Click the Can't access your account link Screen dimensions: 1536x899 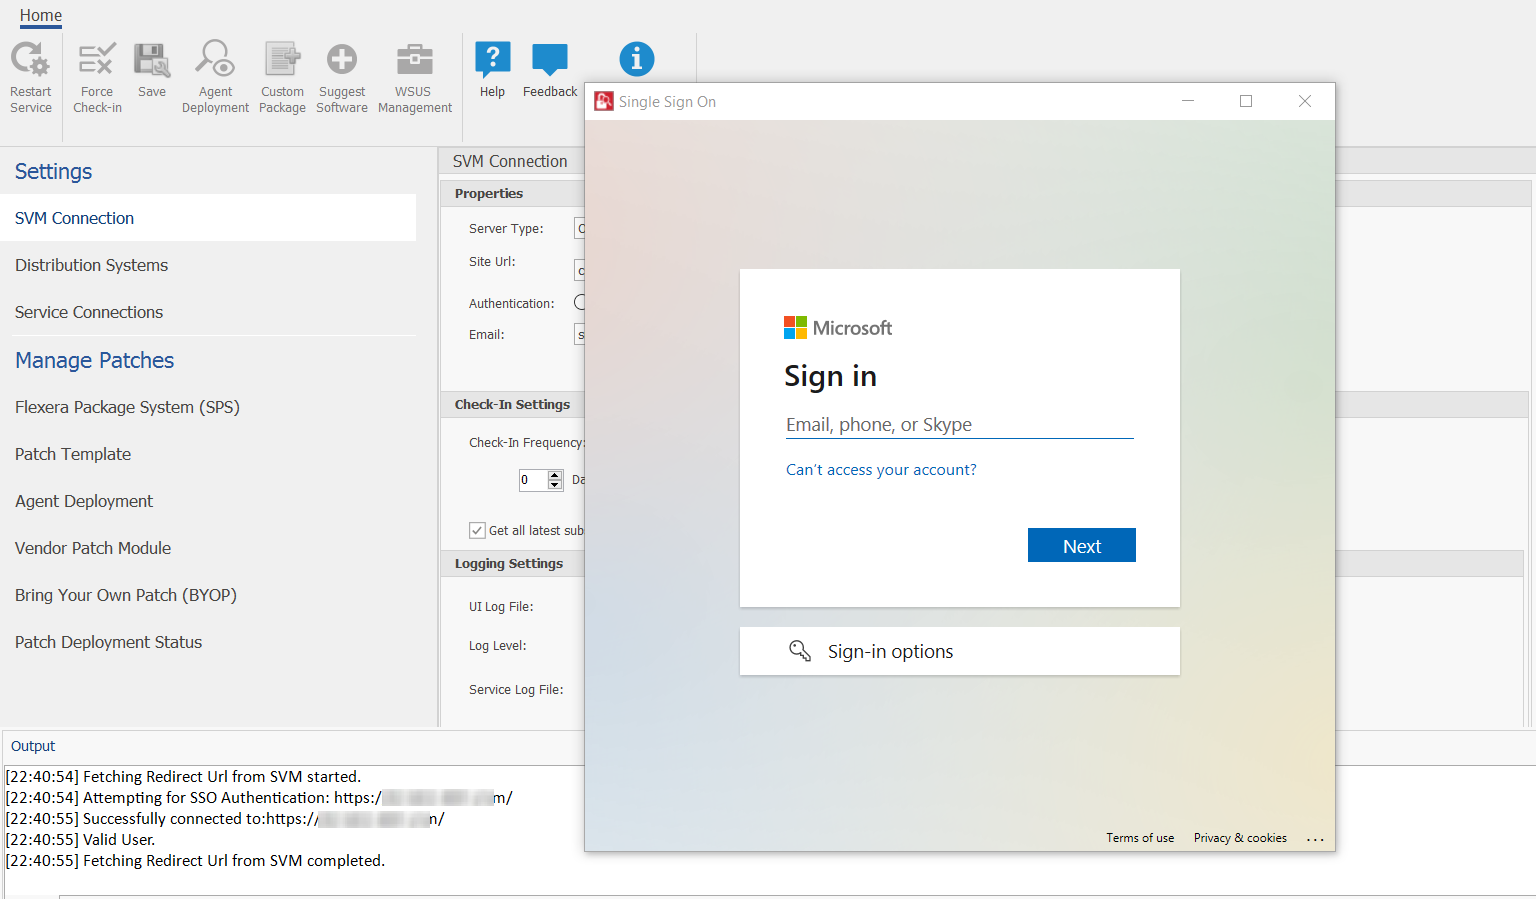click(x=881, y=470)
